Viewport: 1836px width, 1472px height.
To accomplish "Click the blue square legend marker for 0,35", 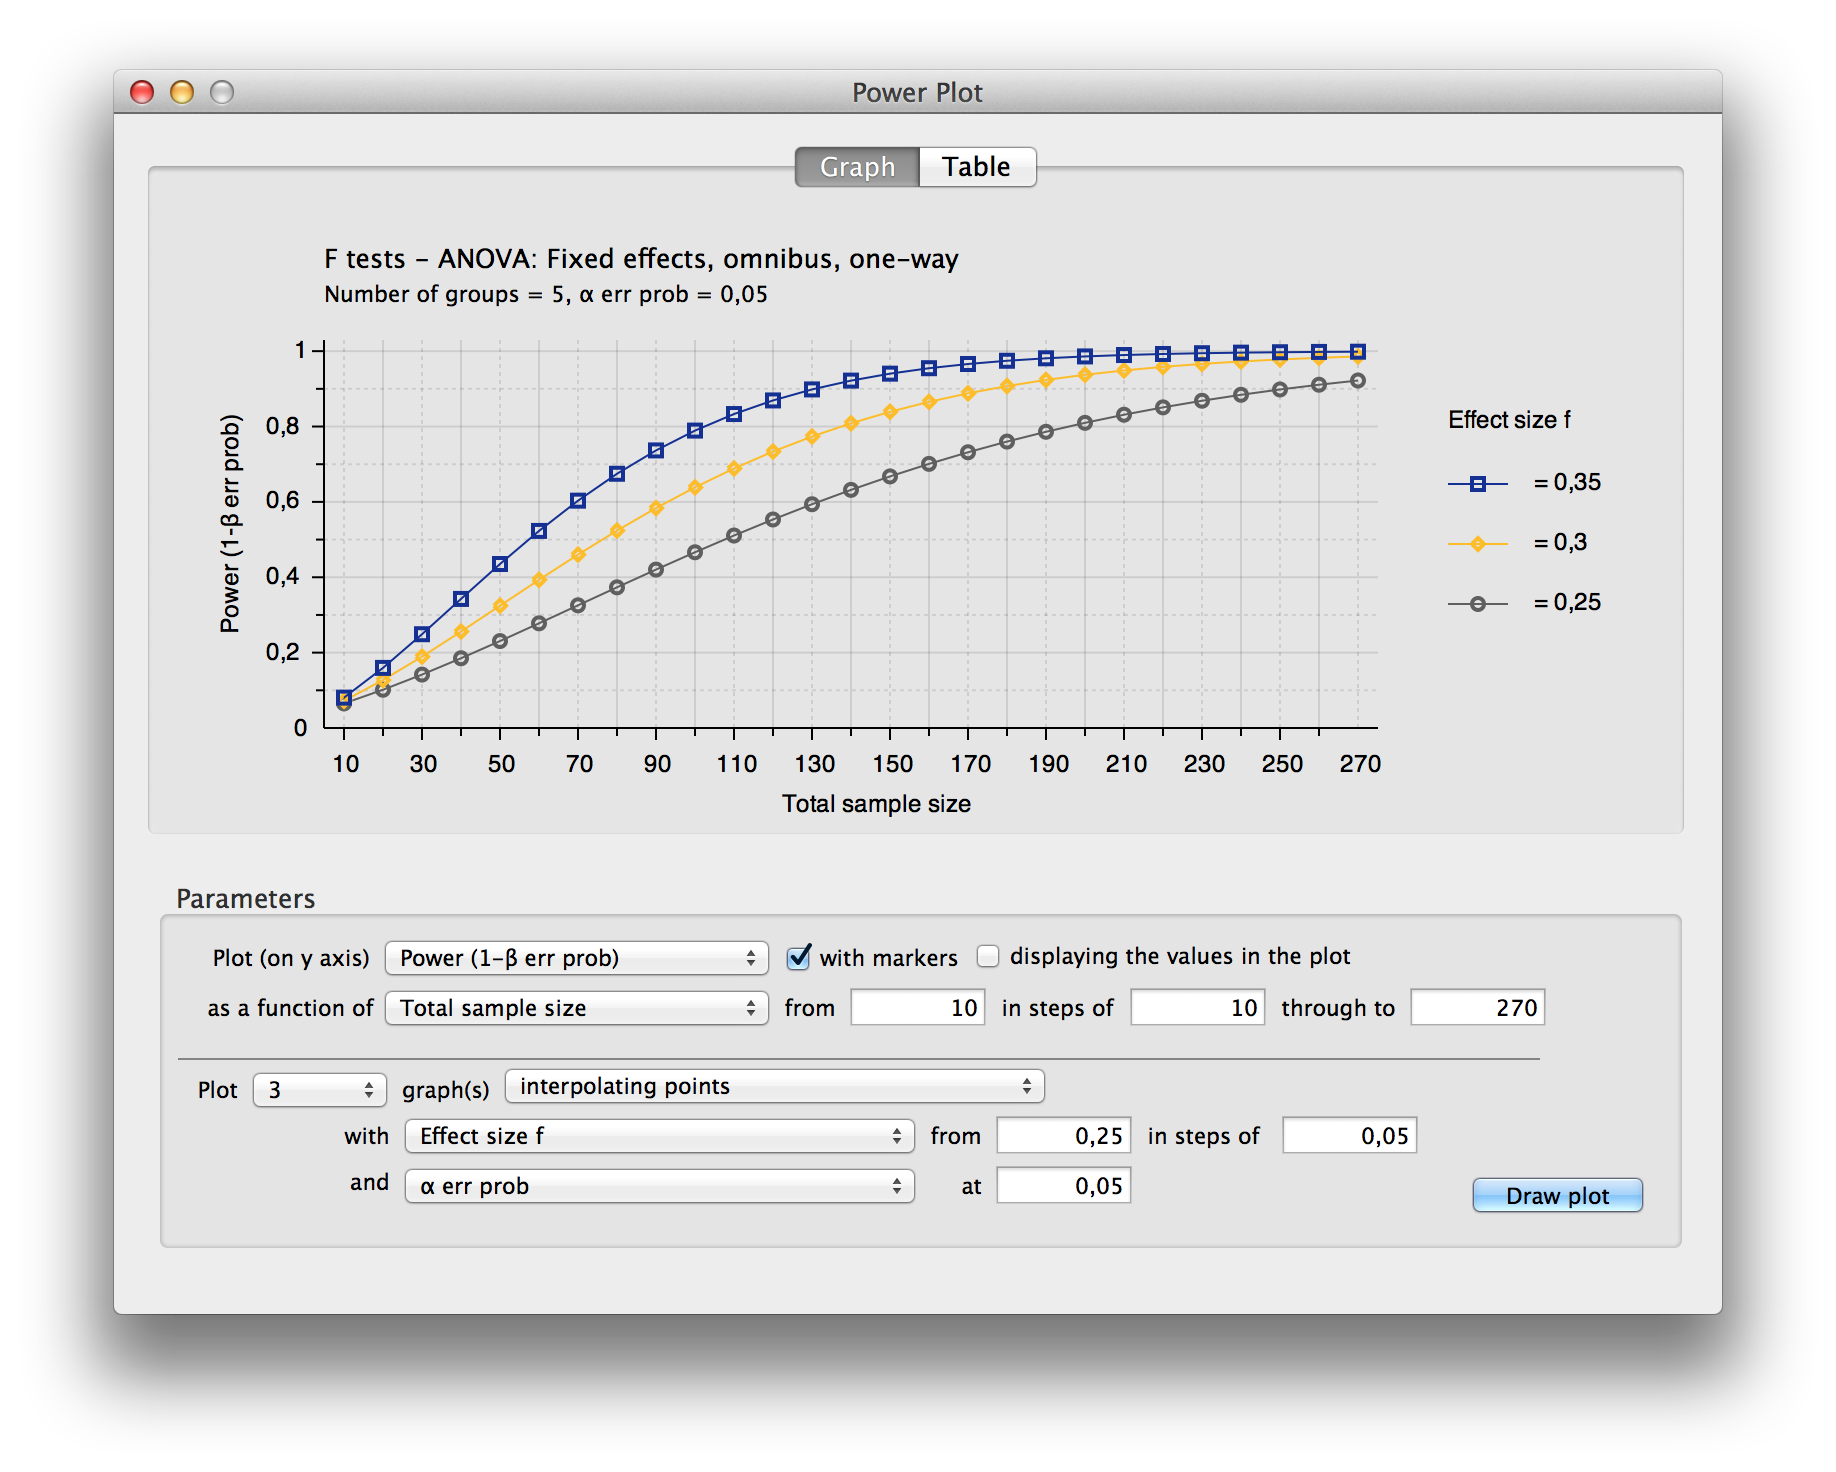I will (1477, 484).
